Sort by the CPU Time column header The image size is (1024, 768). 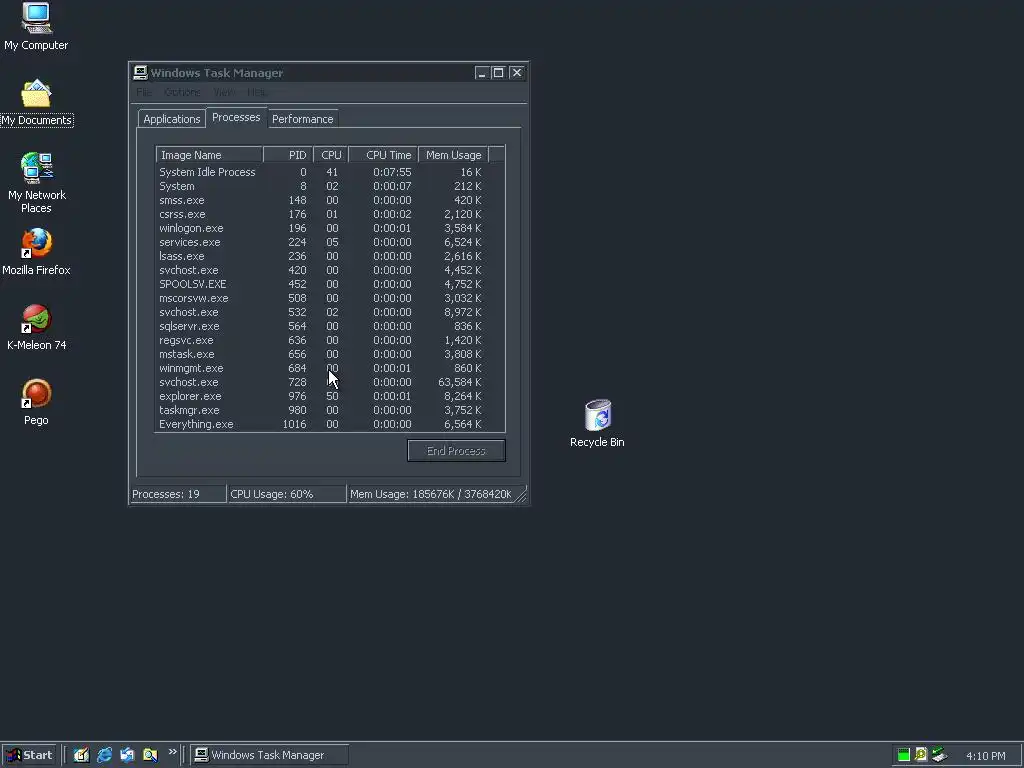pyautogui.click(x=383, y=155)
